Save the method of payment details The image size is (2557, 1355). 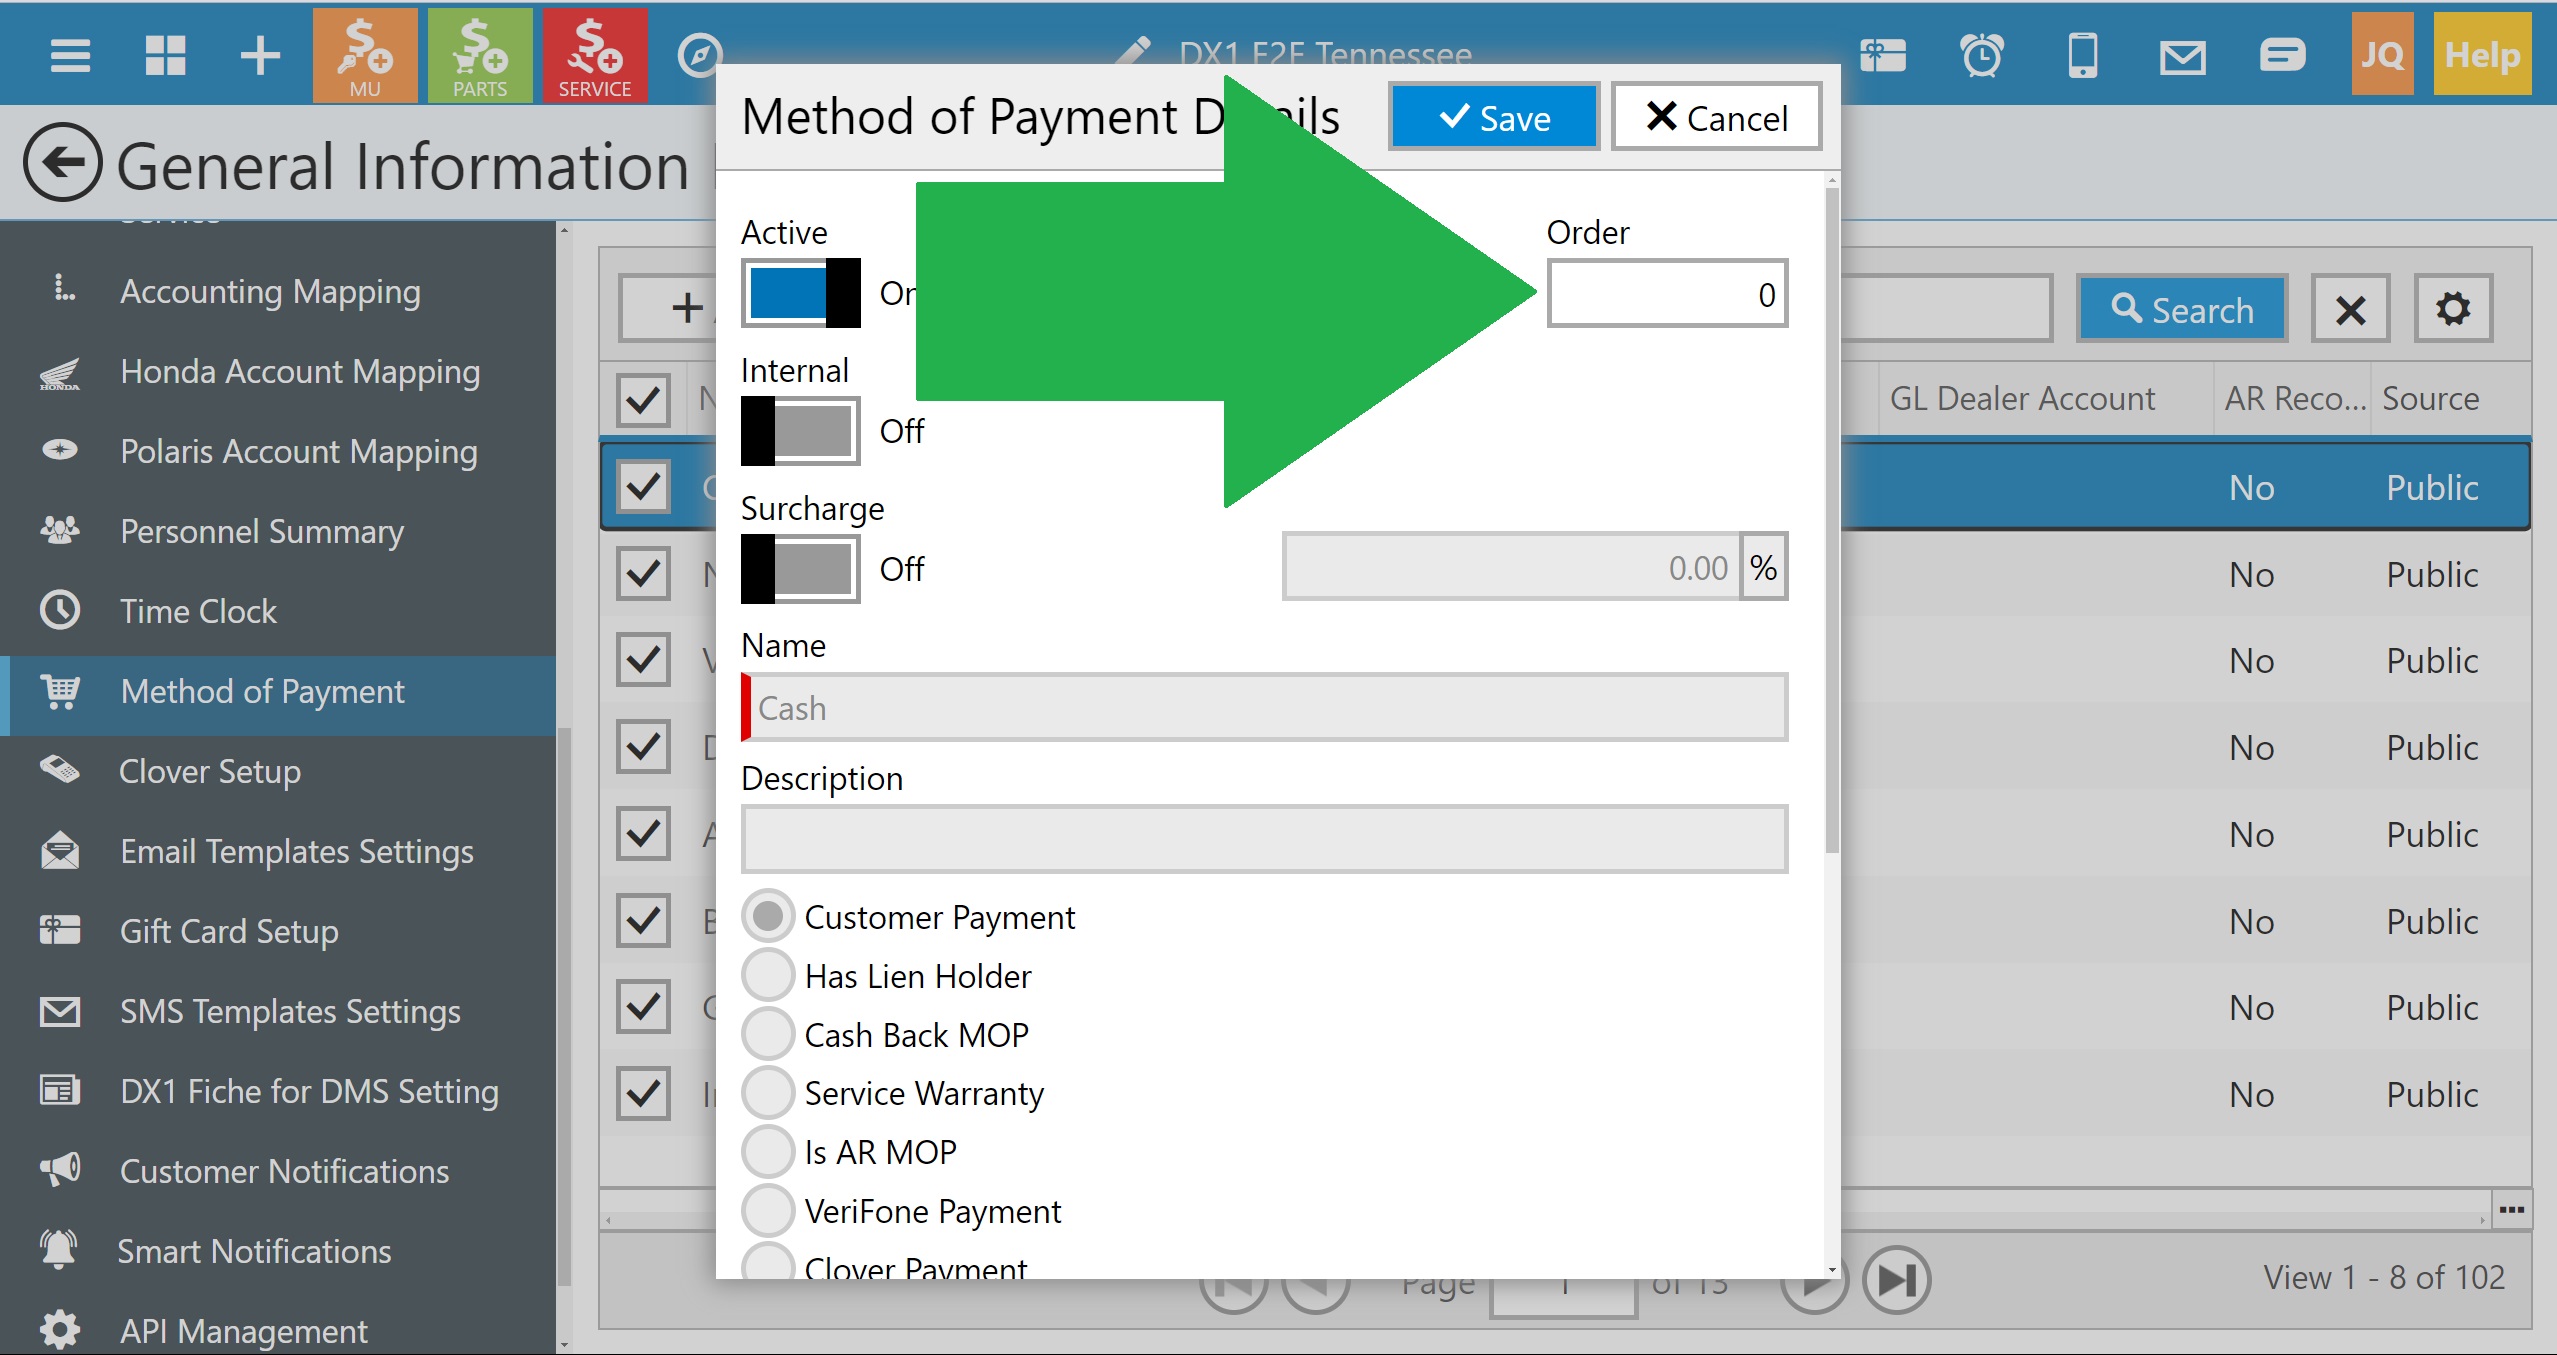tap(1494, 118)
